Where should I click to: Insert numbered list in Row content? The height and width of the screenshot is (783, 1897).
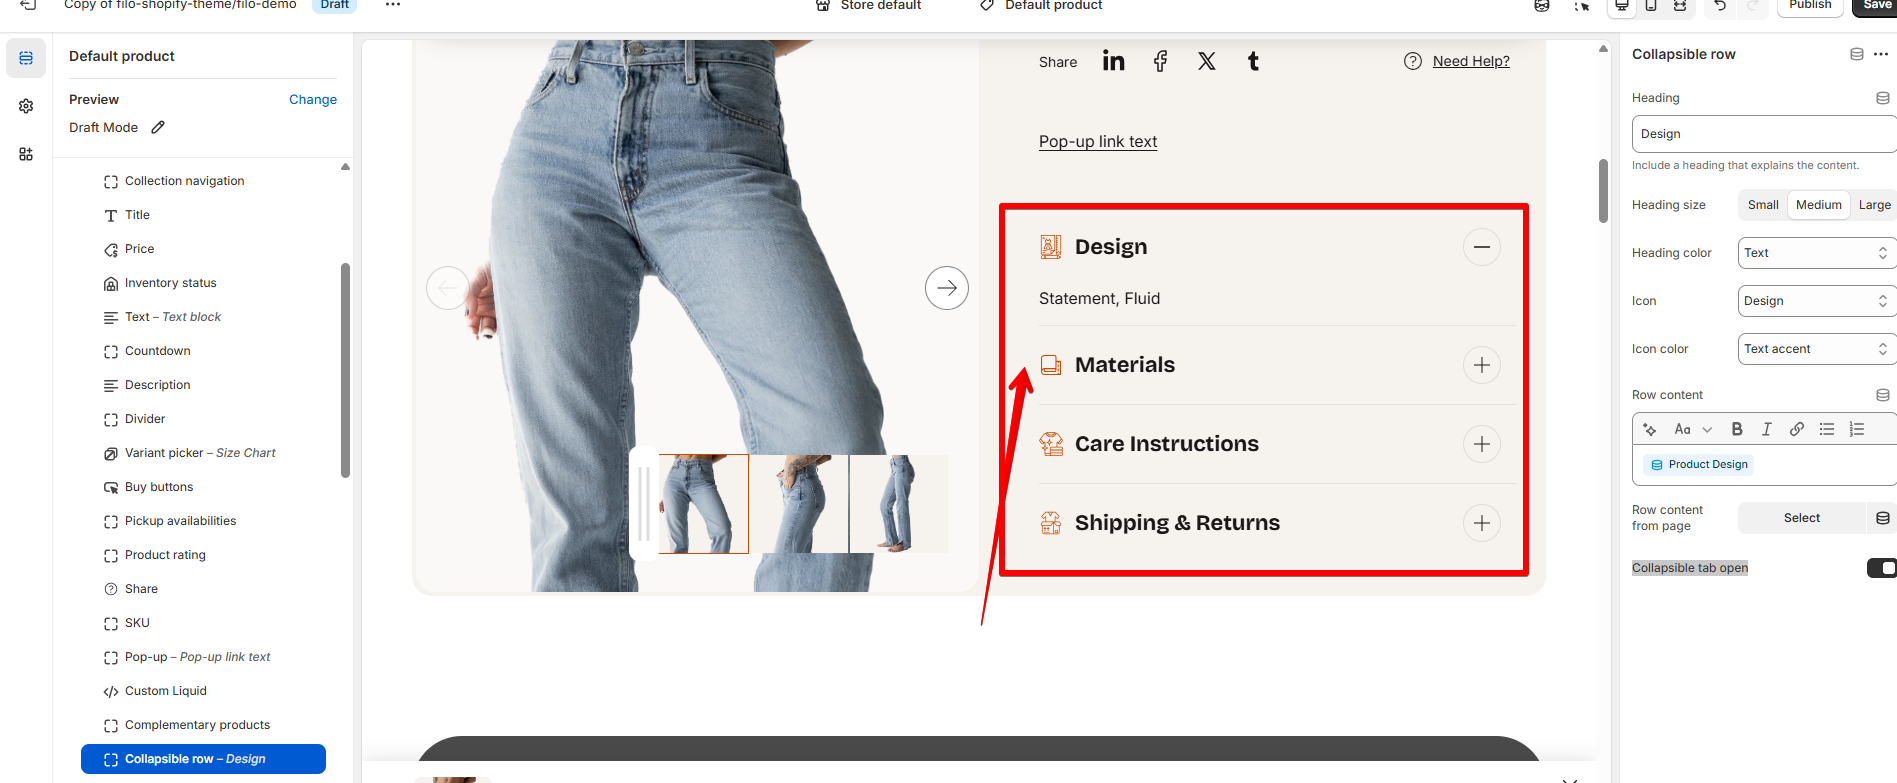coord(1857,429)
